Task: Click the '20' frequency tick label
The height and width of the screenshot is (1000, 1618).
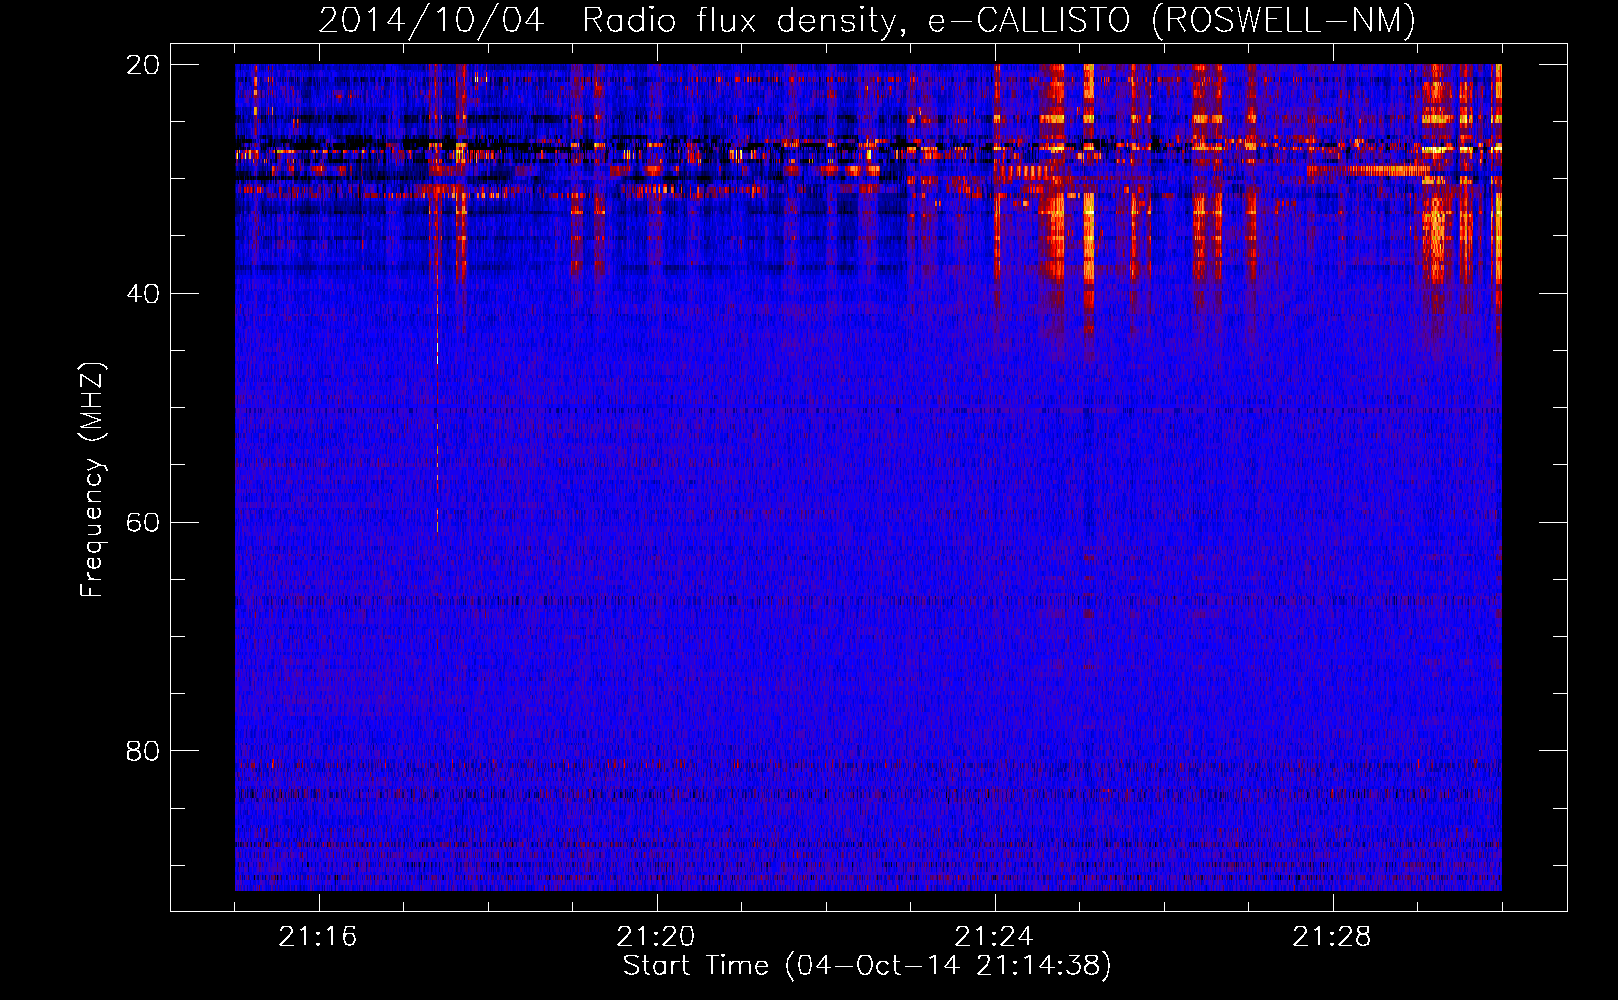Action: [x=142, y=65]
